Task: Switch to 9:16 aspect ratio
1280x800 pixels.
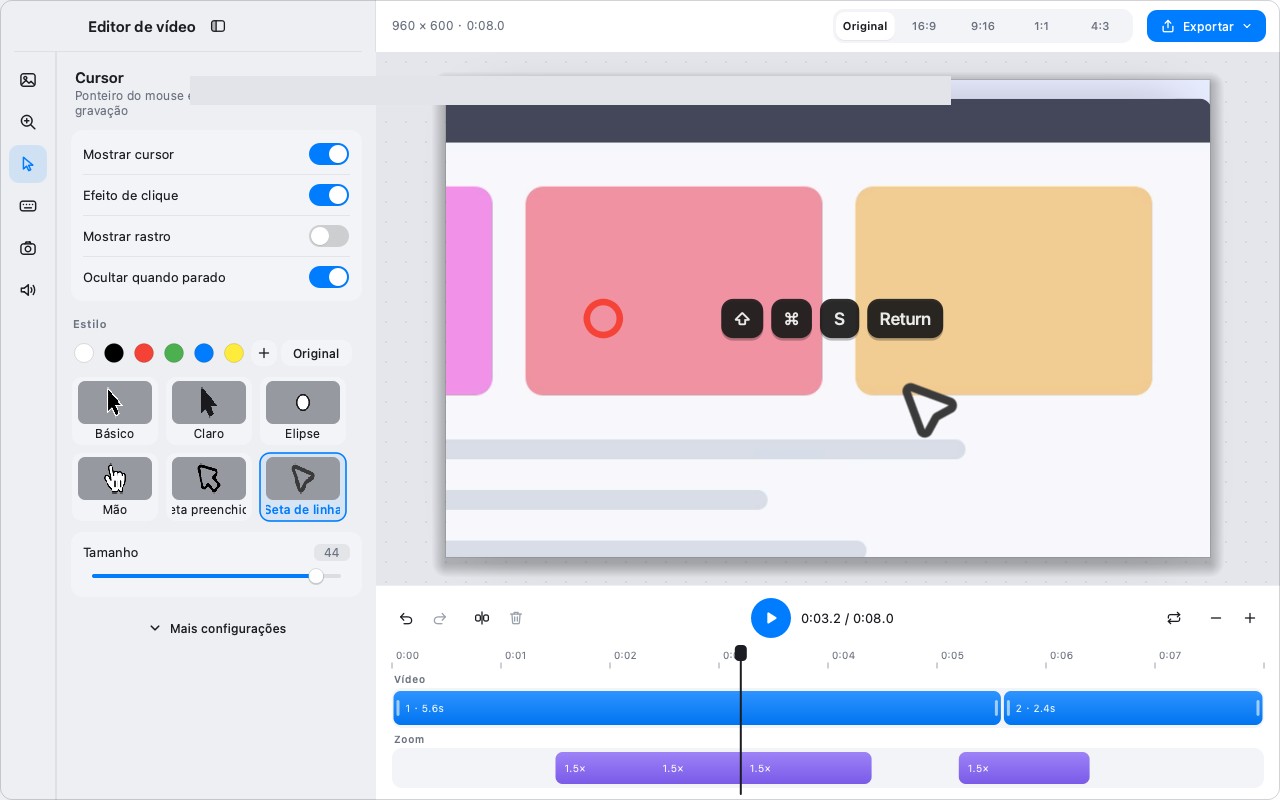Action: click(983, 26)
